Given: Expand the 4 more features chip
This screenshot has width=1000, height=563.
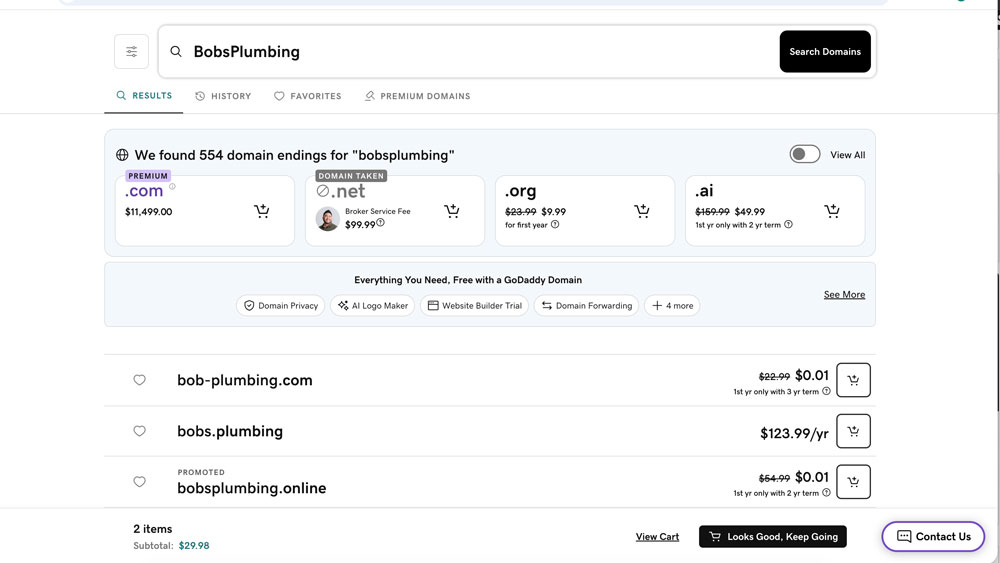Looking at the screenshot, I should point(672,305).
